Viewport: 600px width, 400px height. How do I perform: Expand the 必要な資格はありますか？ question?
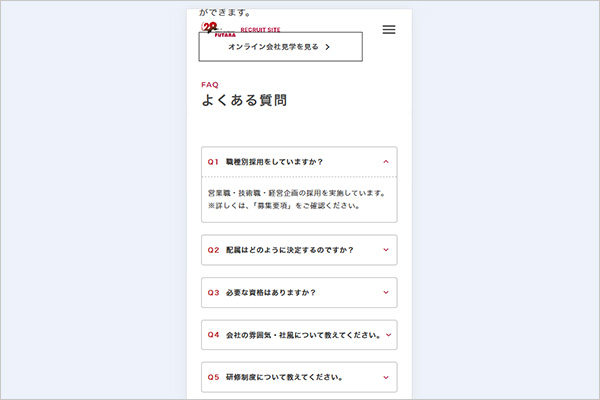[270, 293]
